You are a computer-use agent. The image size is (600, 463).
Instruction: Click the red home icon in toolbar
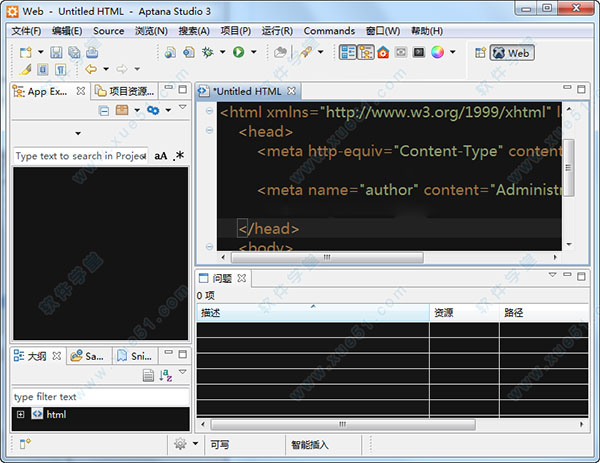point(383,52)
